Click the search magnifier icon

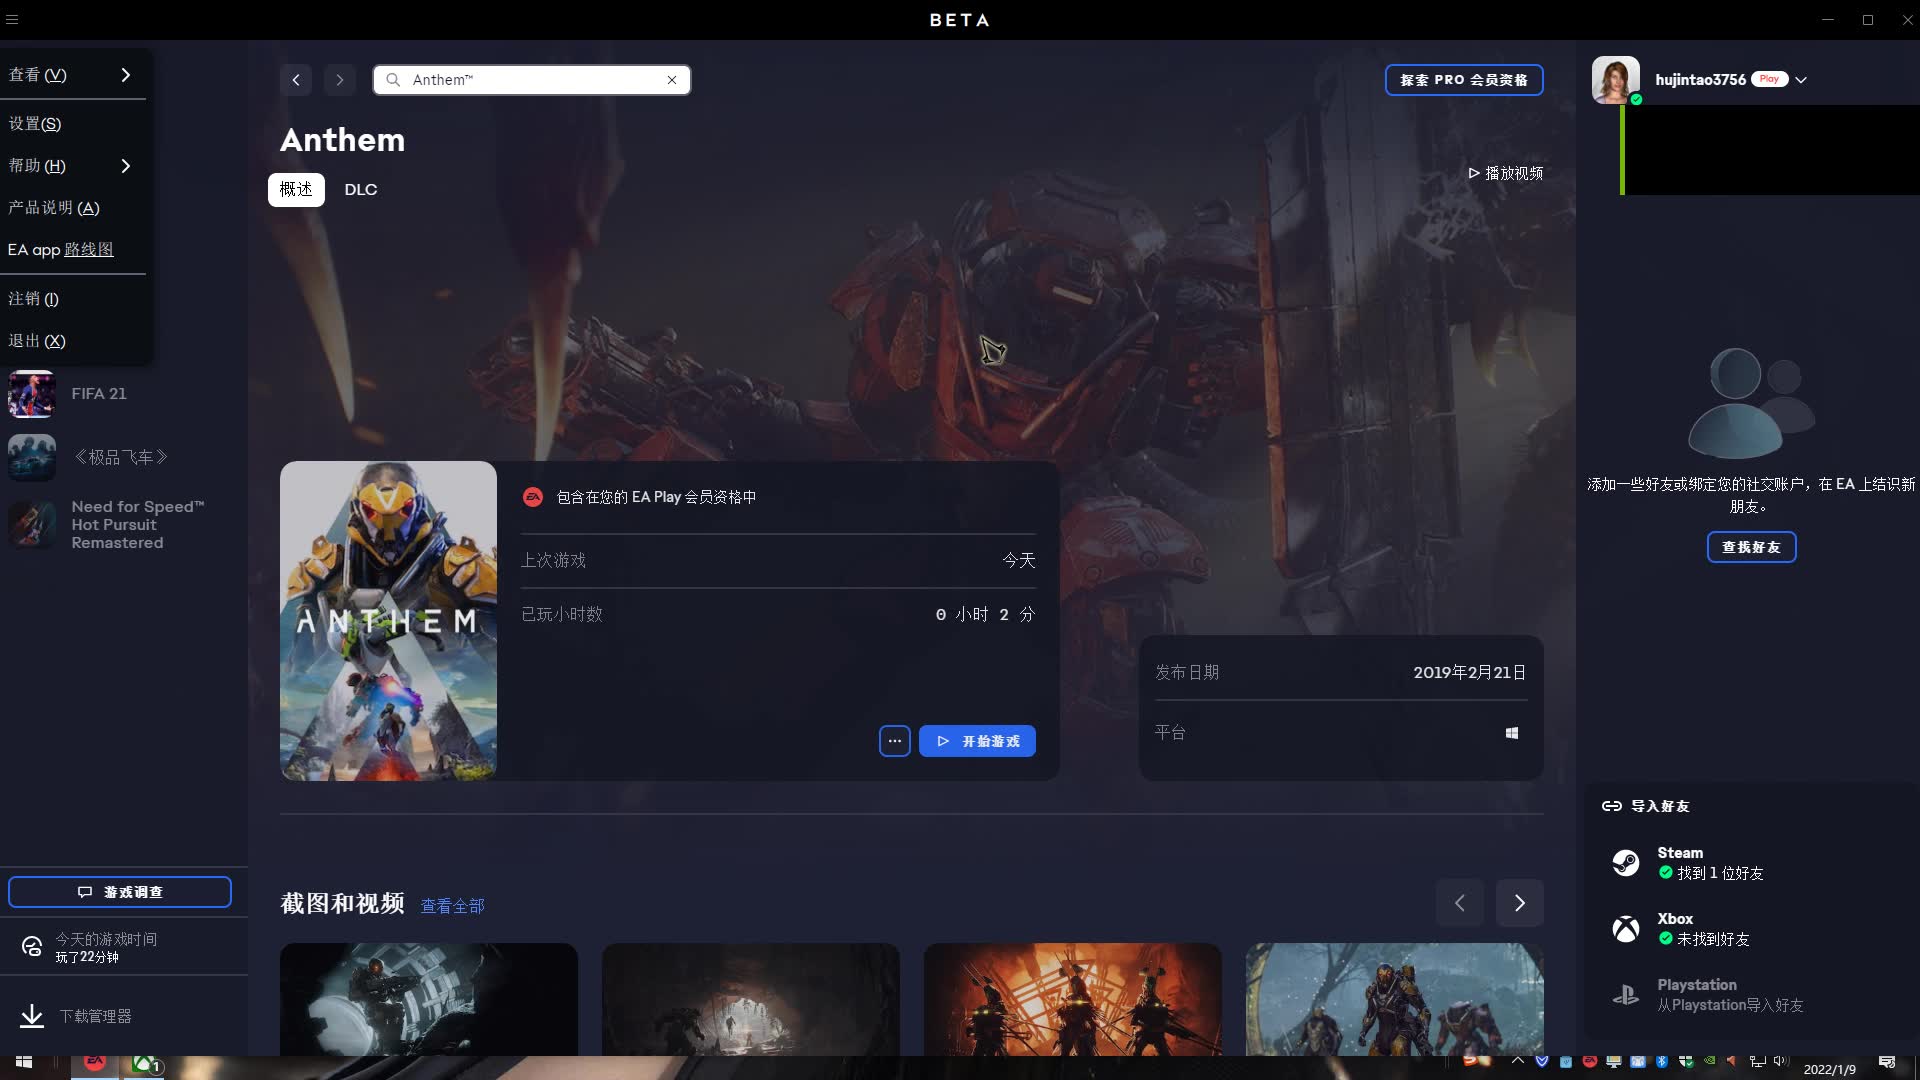pos(393,80)
